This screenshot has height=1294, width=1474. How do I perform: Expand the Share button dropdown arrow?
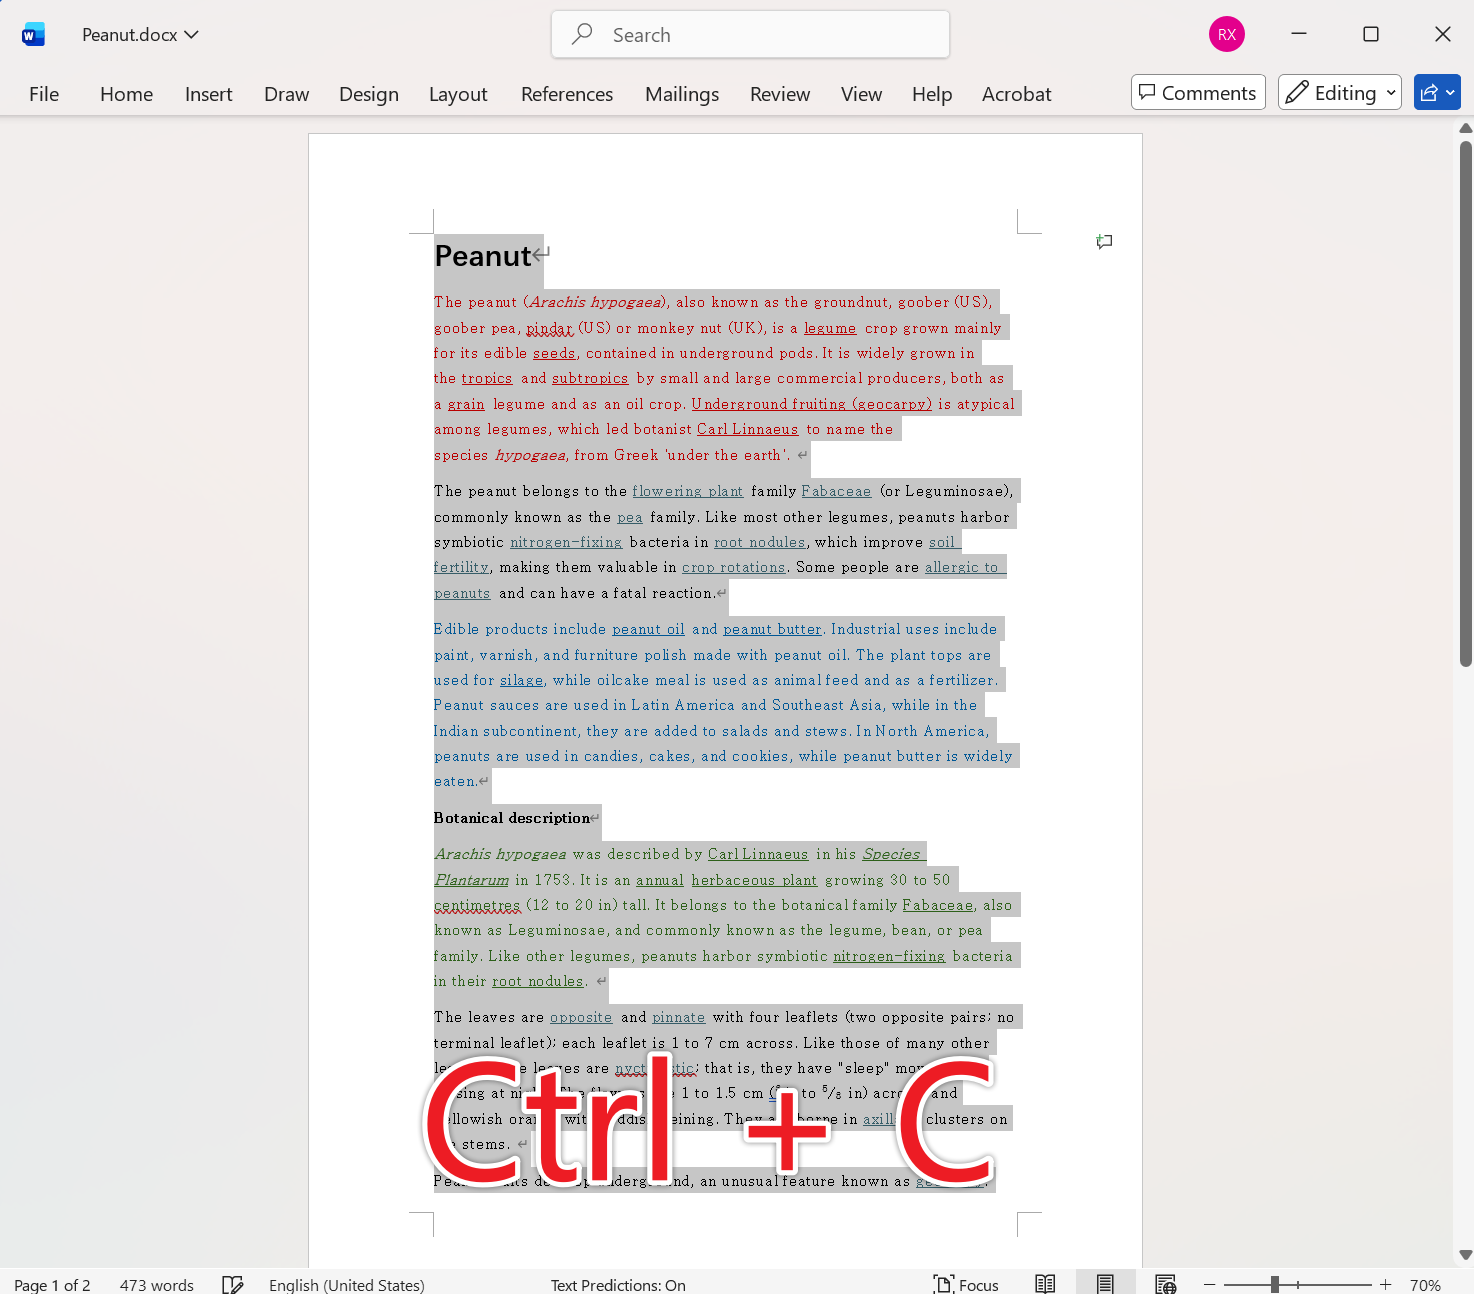[x=1449, y=91]
